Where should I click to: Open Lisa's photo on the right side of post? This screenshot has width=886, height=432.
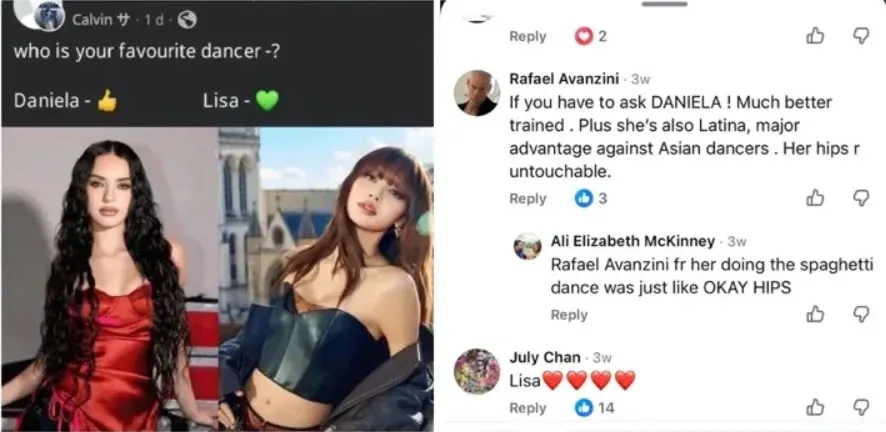coord(326,279)
